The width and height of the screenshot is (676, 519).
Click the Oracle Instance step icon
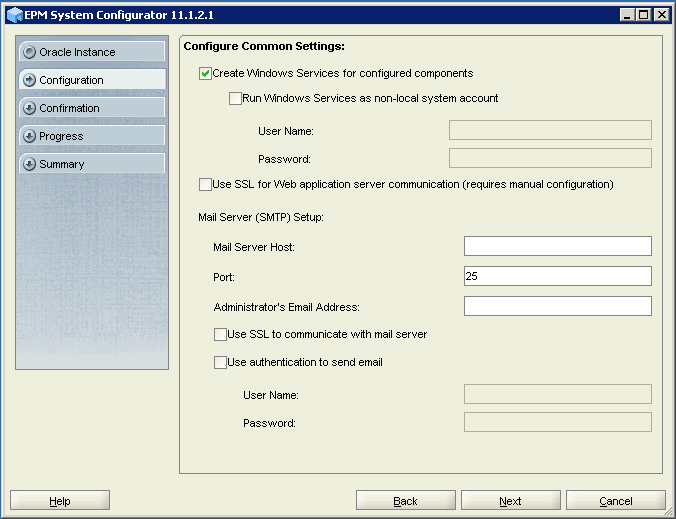pyautogui.click(x=30, y=52)
